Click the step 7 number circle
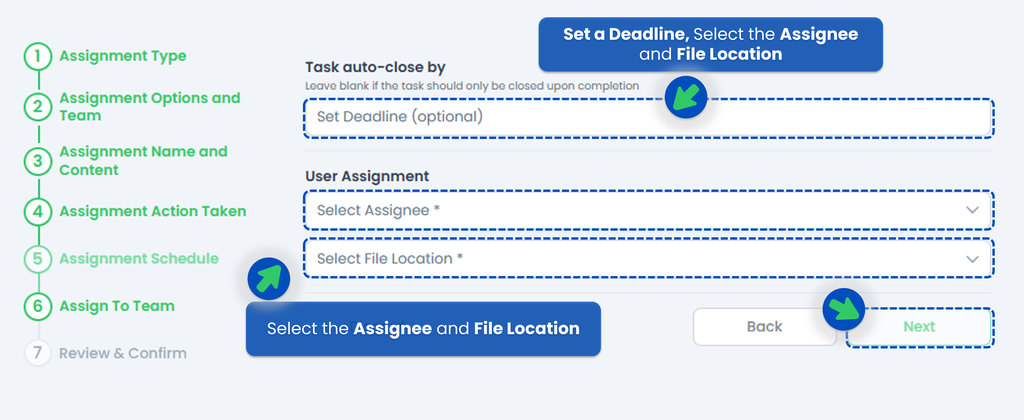Viewport: 1024px width, 420px height. click(37, 353)
